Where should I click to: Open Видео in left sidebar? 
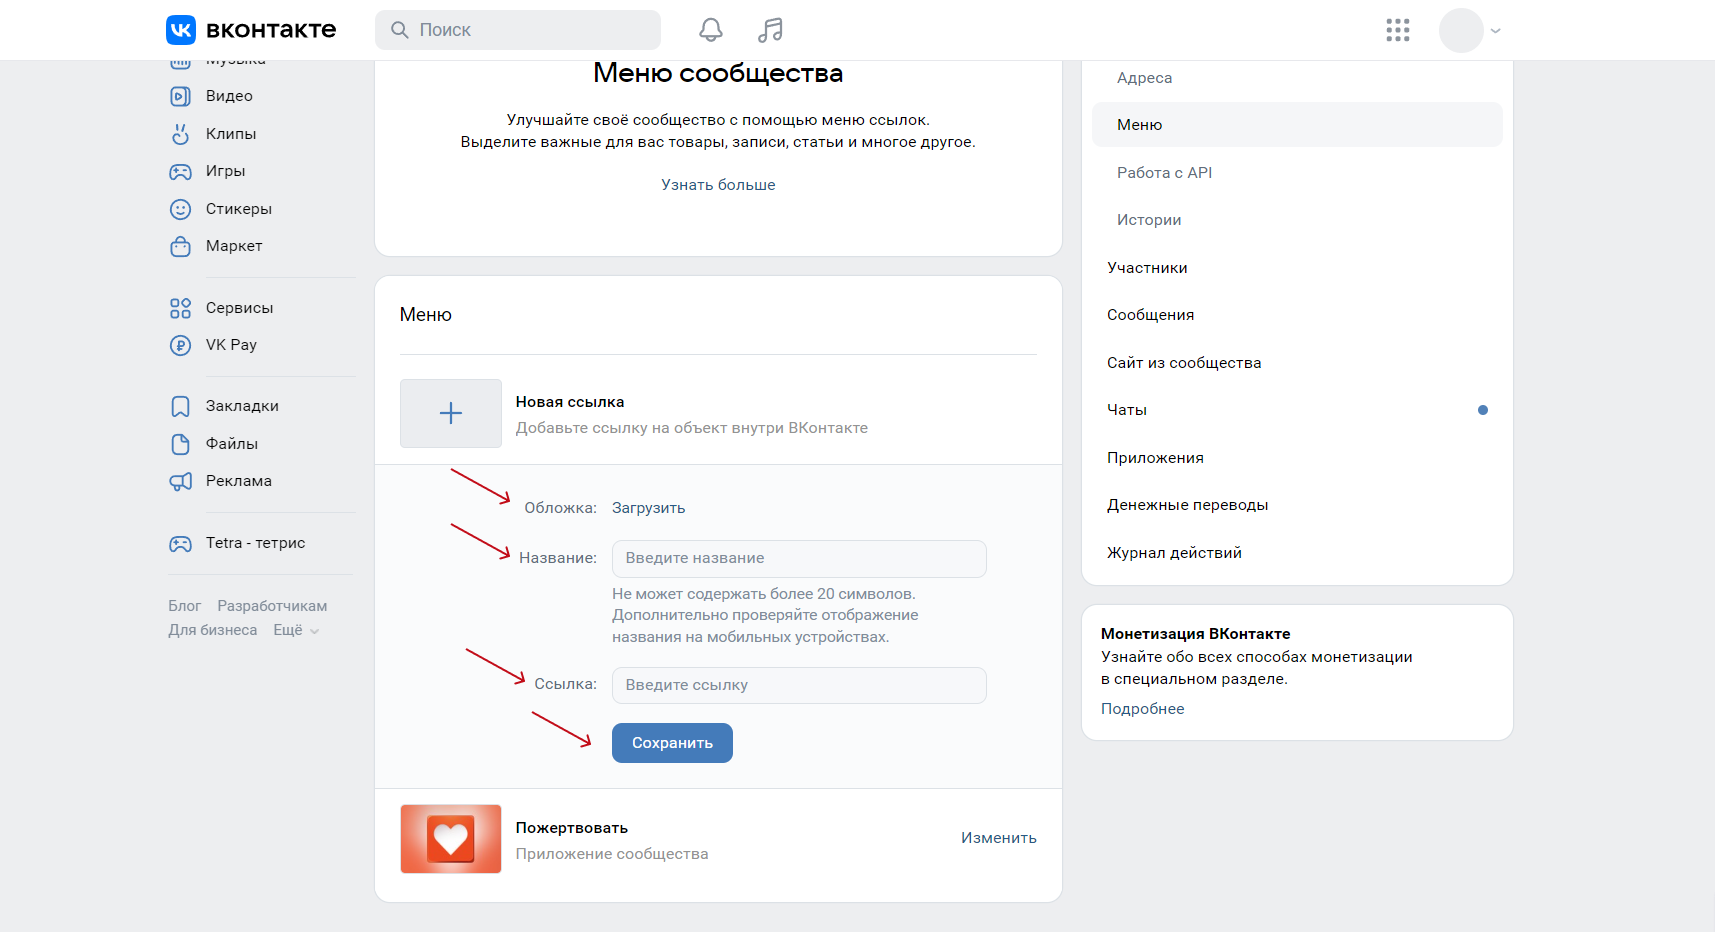229,96
